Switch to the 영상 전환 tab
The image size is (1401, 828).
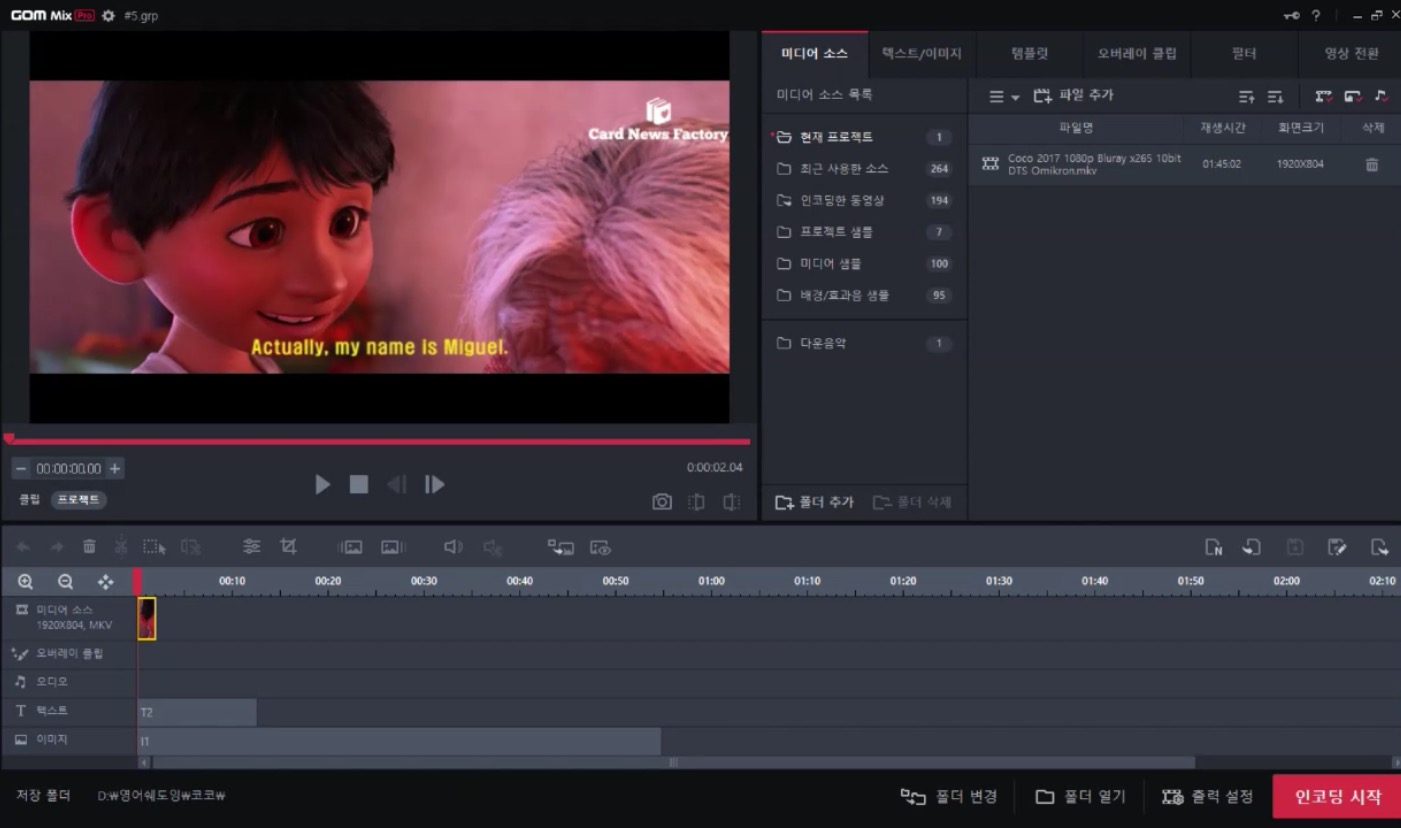pos(1350,53)
